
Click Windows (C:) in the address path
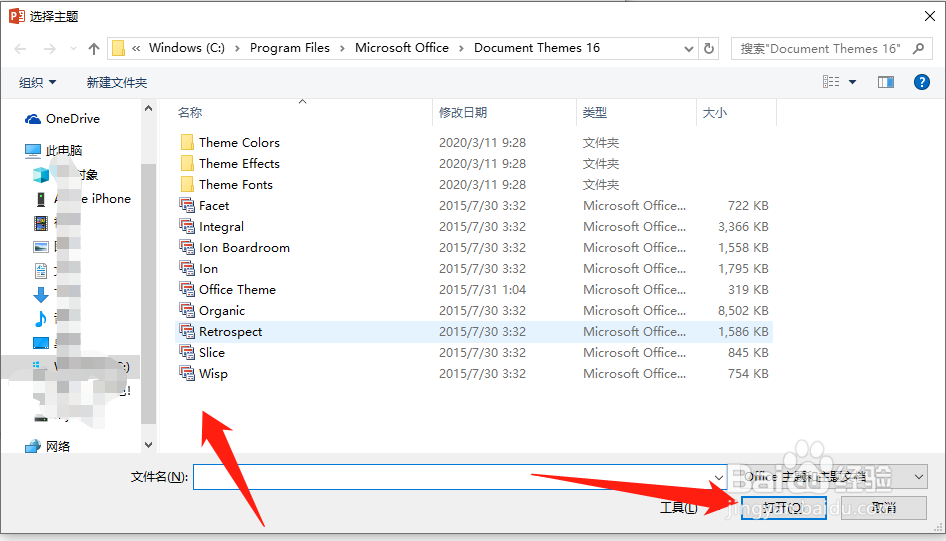pos(187,48)
